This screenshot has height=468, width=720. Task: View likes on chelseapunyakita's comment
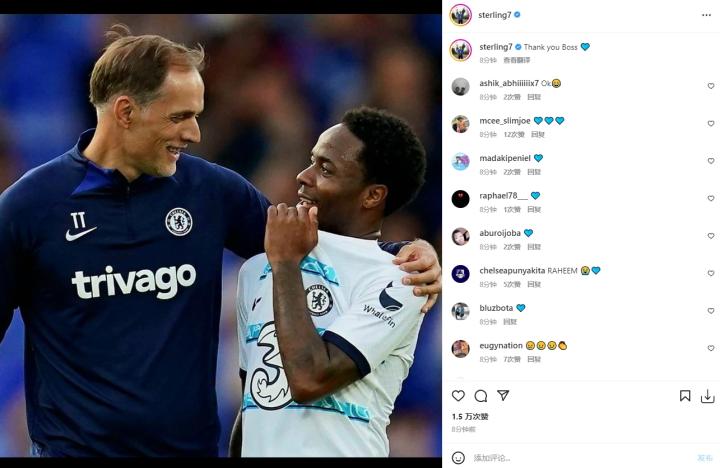(x=512, y=284)
